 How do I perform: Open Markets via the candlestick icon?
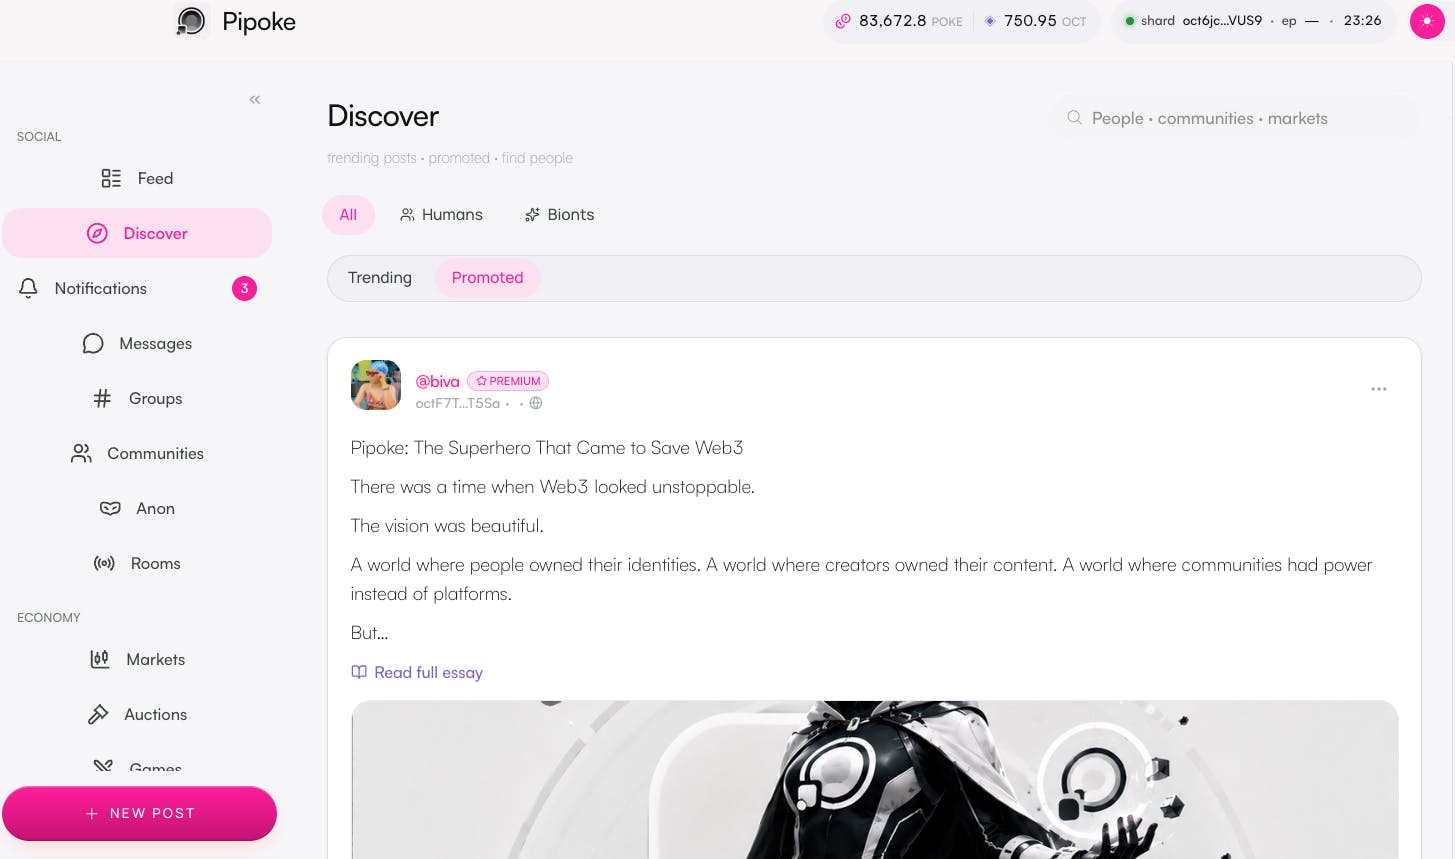[x=99, y=659]
